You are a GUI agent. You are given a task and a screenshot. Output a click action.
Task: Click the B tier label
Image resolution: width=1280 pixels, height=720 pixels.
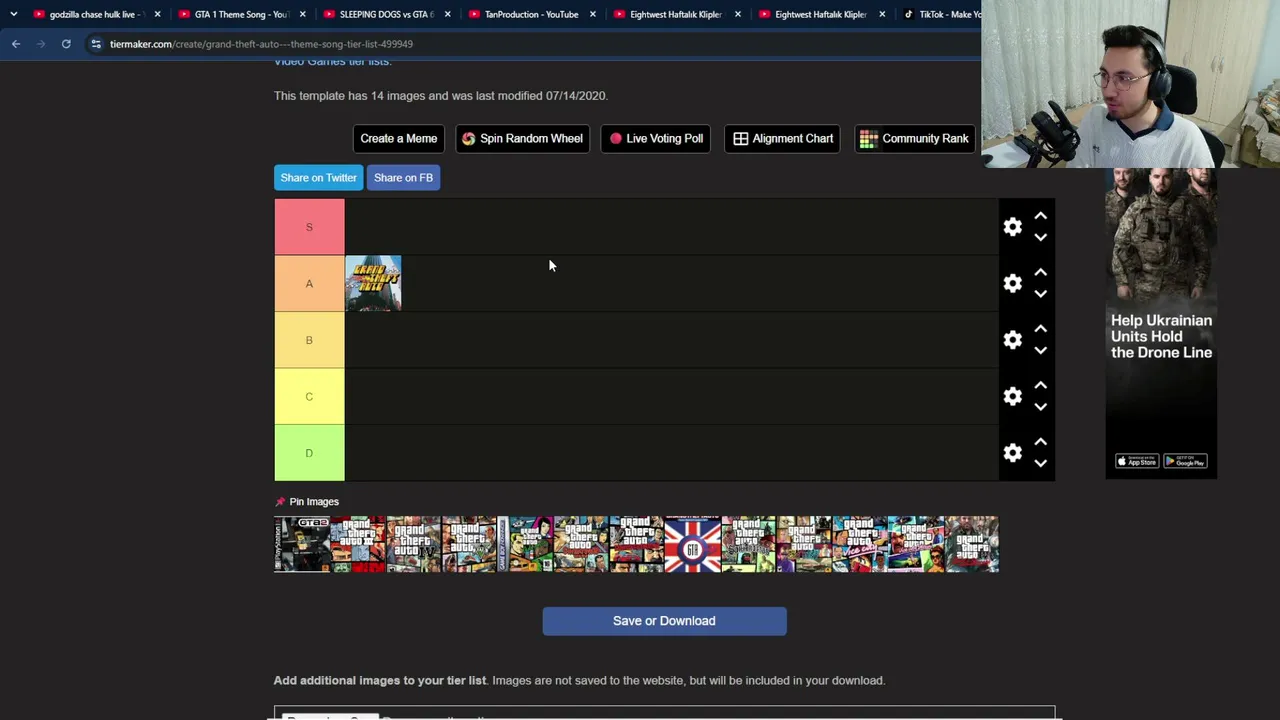pyautogui.click(x=309, y=340)
